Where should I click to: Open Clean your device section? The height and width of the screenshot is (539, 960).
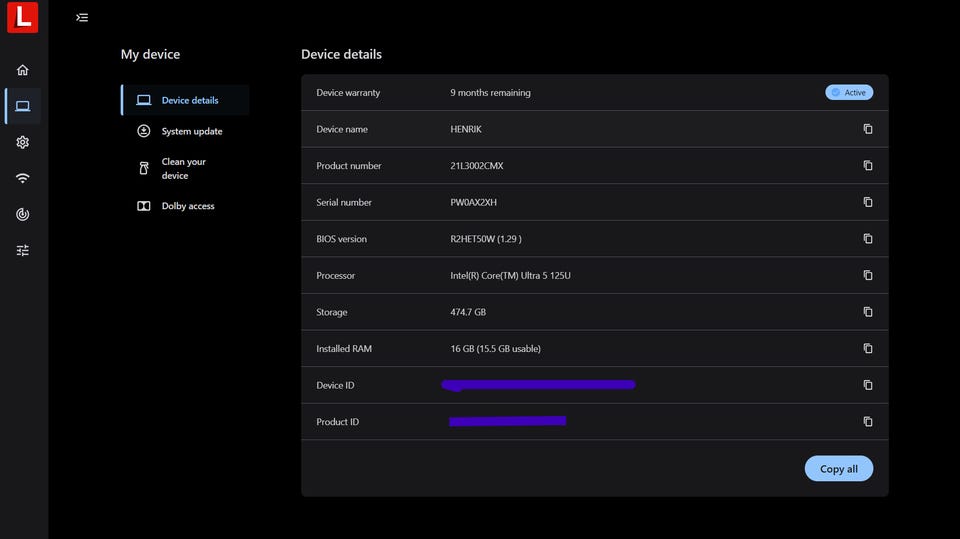[186, 168]
